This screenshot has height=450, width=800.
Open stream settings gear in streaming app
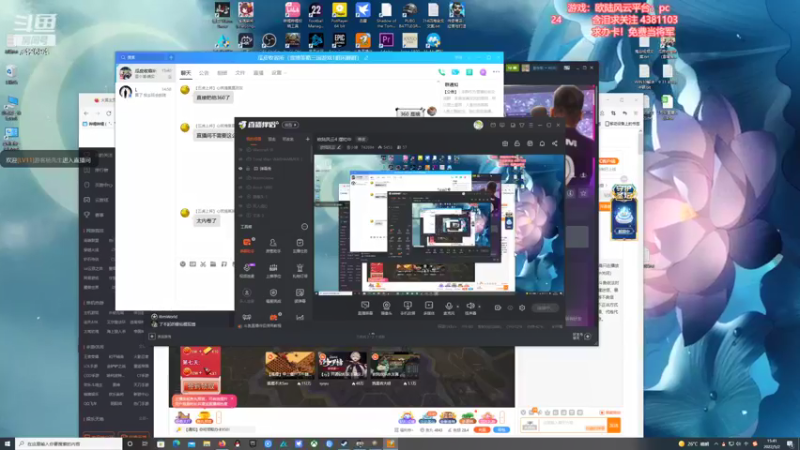click(x=522, y=308)
